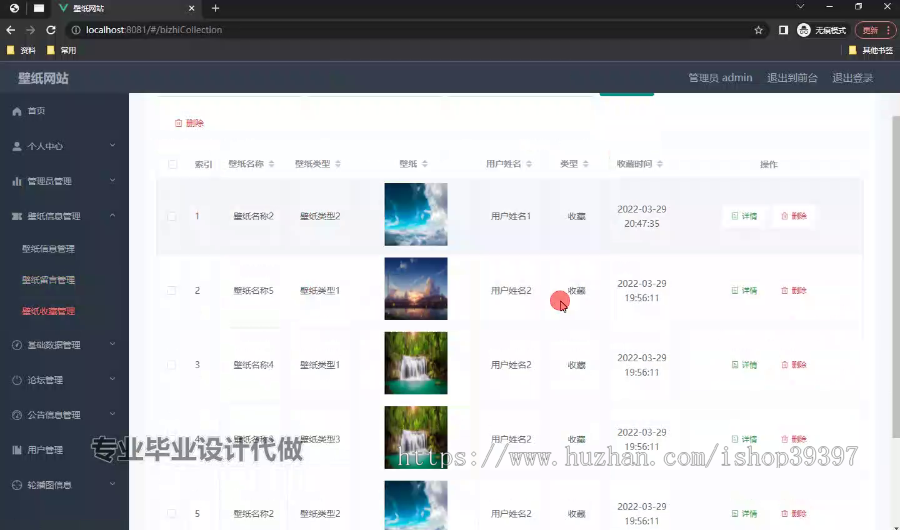Click the 公告信息管理 sidebar icon
900x530 pixels.
click(x=17, y=415)
